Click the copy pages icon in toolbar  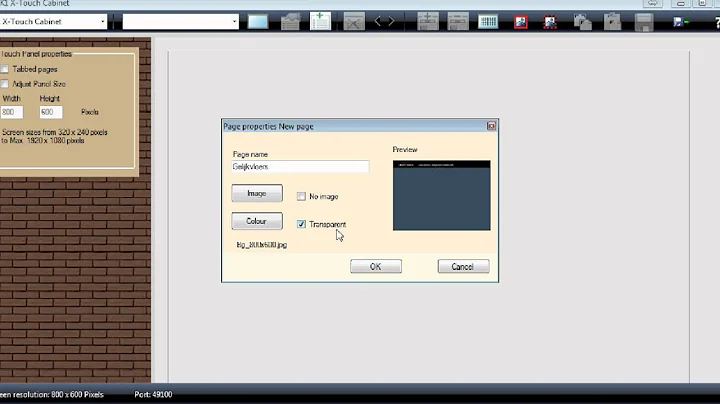coord(583,22)
